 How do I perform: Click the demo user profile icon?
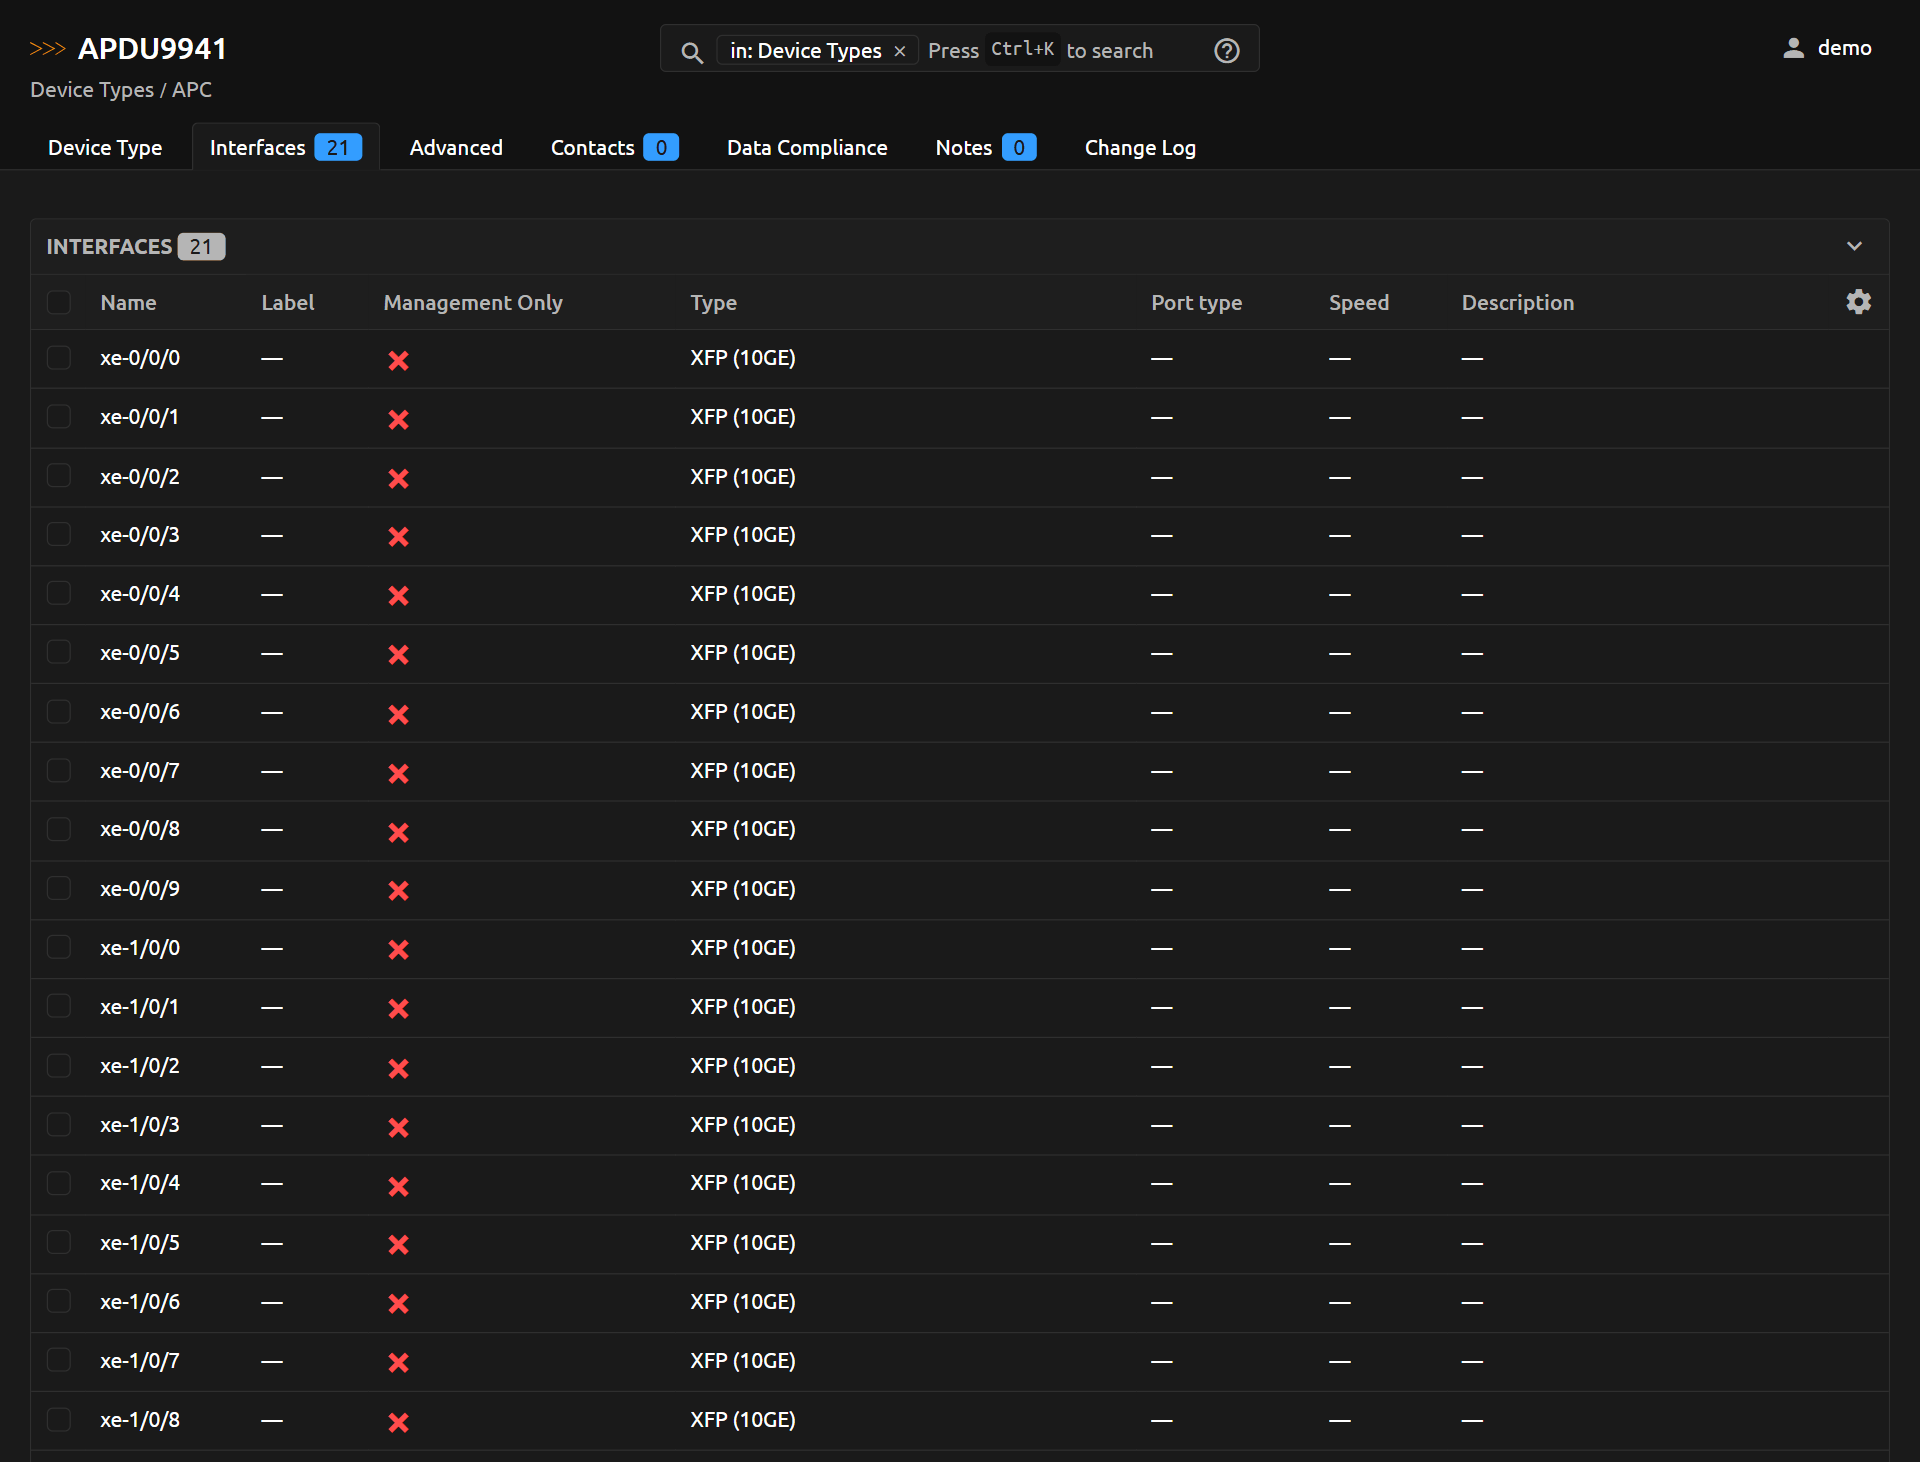(x=1794, y=48)
